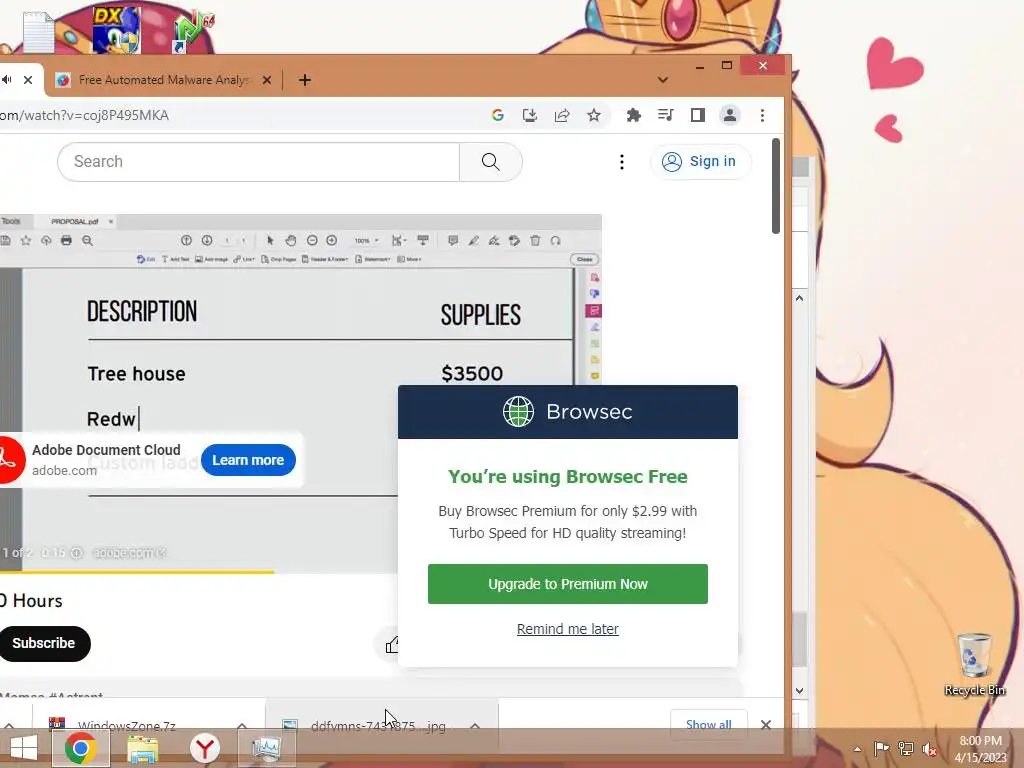
Task: Expand WindowsZone.7z download options chevron
Action: [x=242, y=726]
